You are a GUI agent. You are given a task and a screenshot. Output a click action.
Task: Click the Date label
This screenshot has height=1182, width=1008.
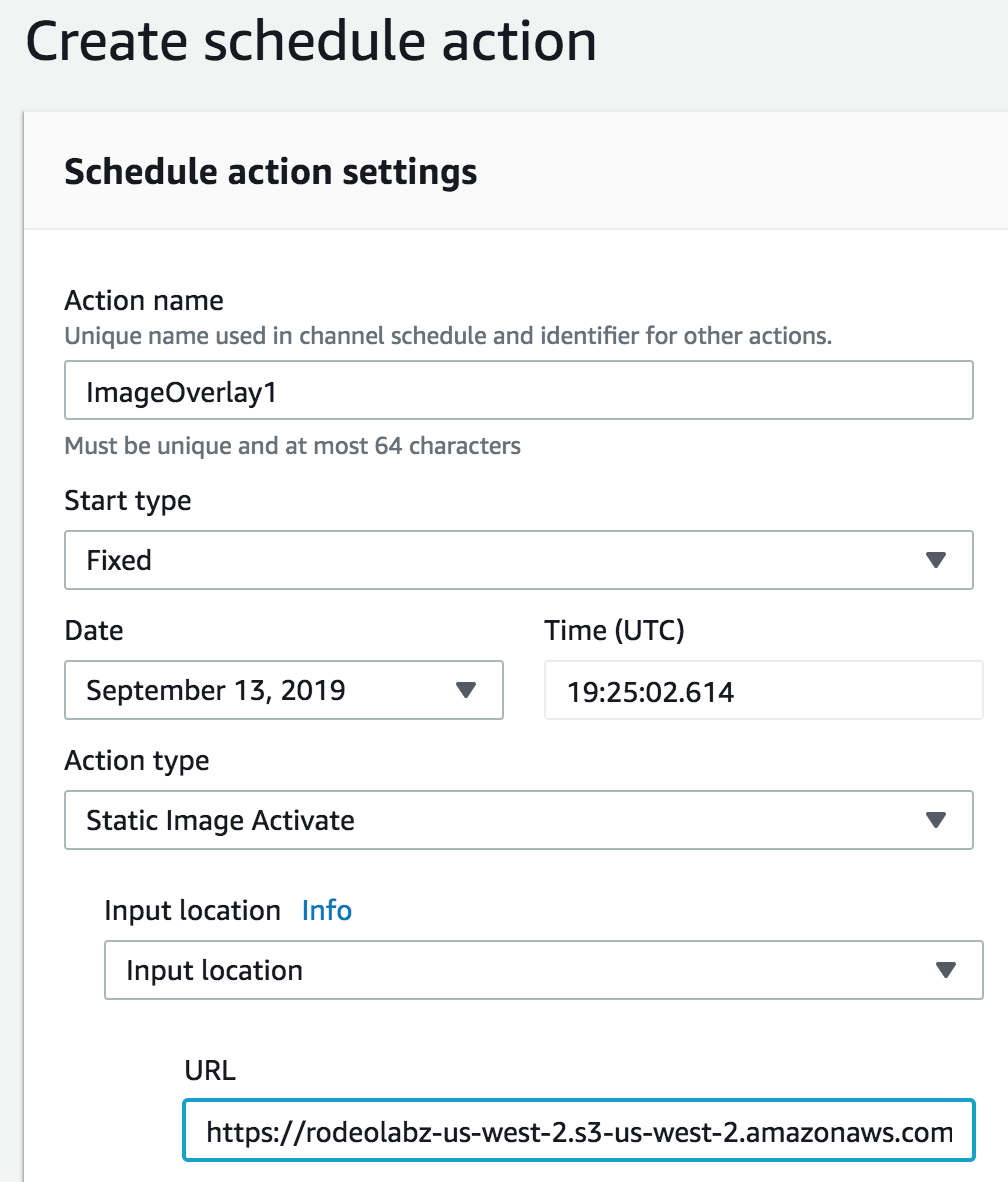[93, 630]
